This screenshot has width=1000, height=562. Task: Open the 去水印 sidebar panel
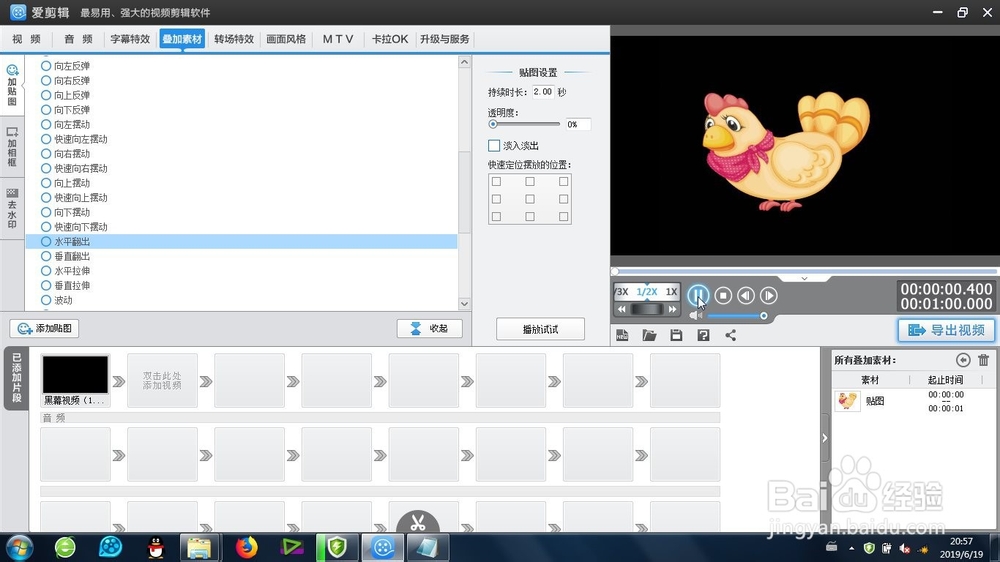tap(12, 208)
